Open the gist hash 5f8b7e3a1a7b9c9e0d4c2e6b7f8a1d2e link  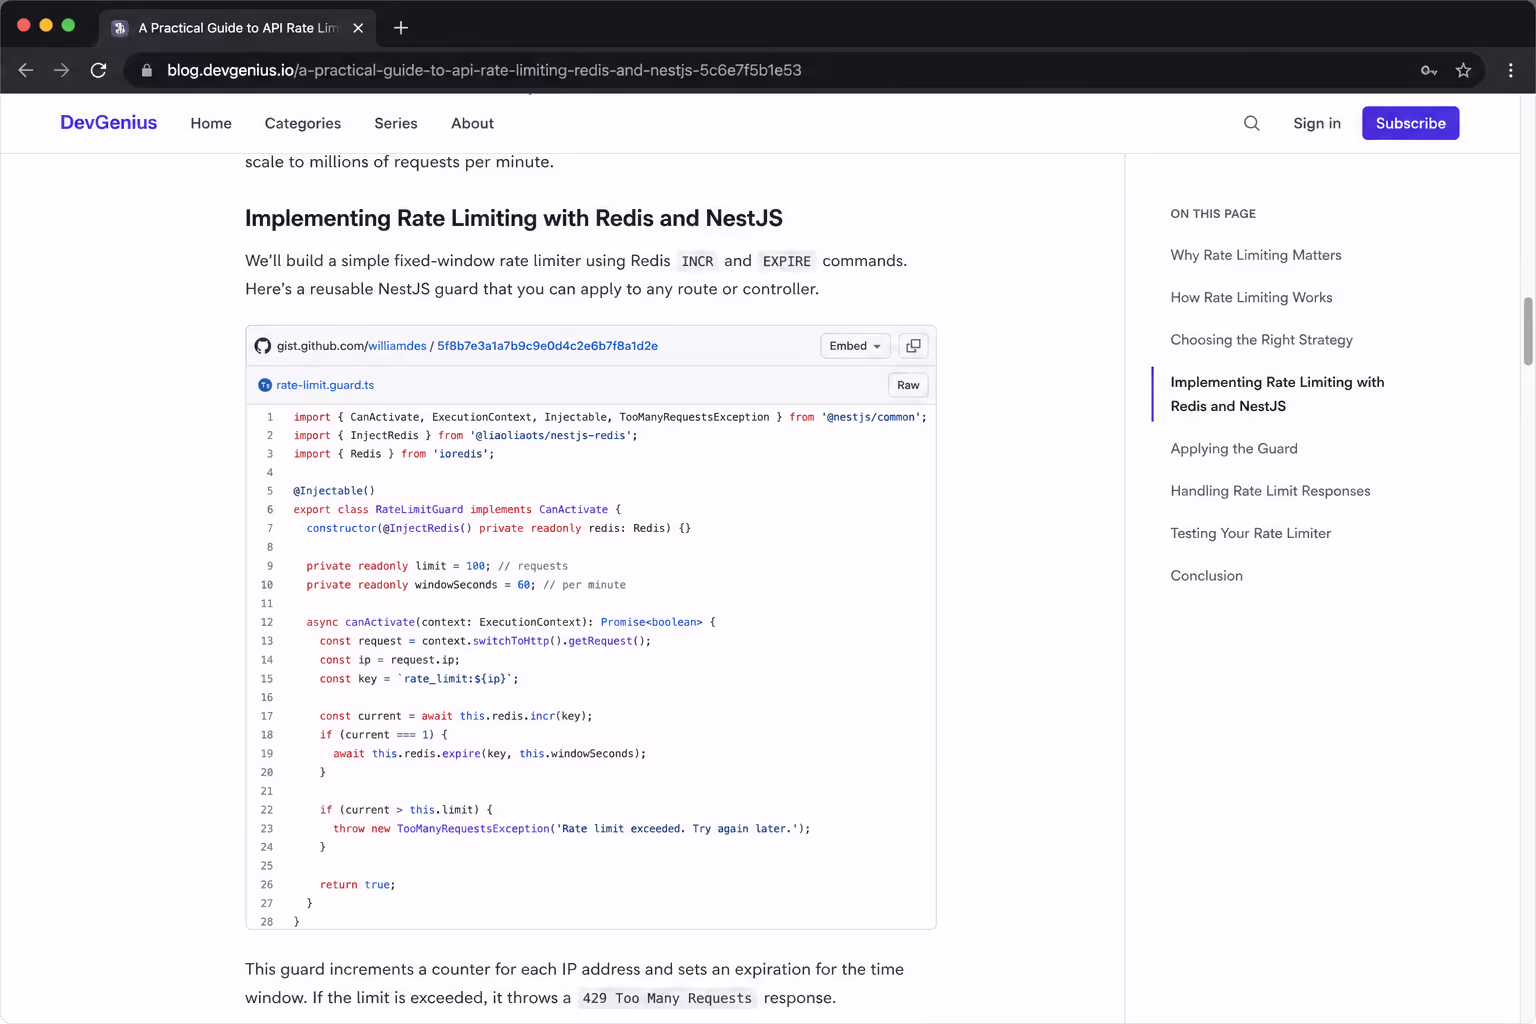tap(547, 346)
